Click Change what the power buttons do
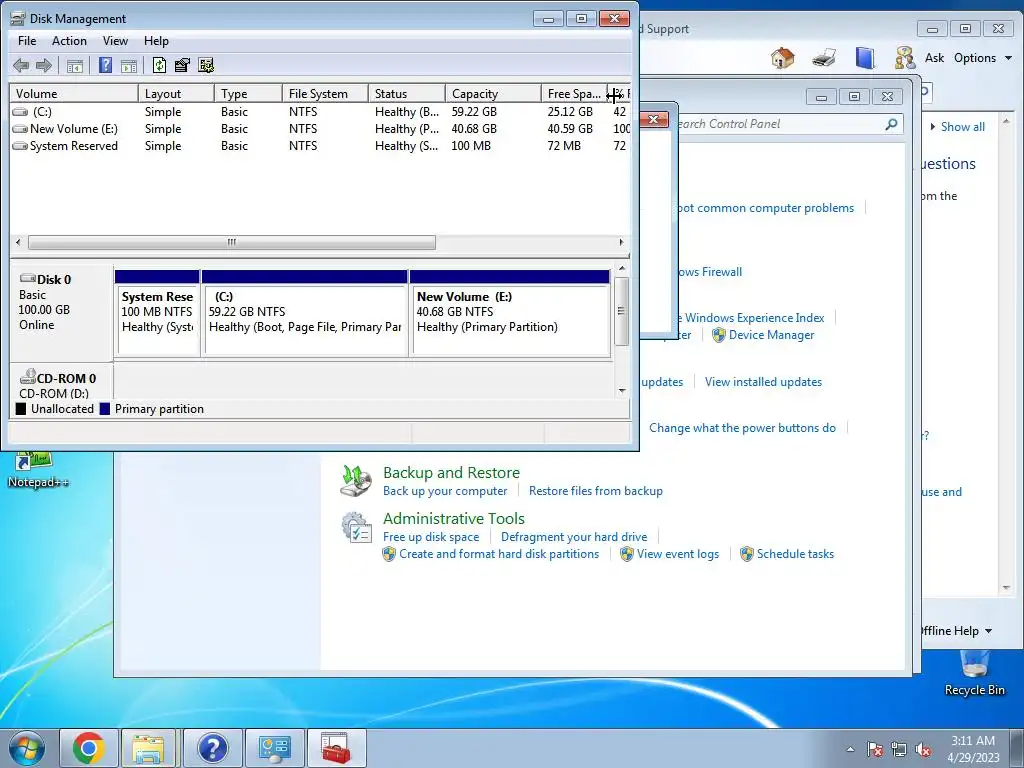The height and width of the screenshot is (768, 1024). (x=742, y=428)
